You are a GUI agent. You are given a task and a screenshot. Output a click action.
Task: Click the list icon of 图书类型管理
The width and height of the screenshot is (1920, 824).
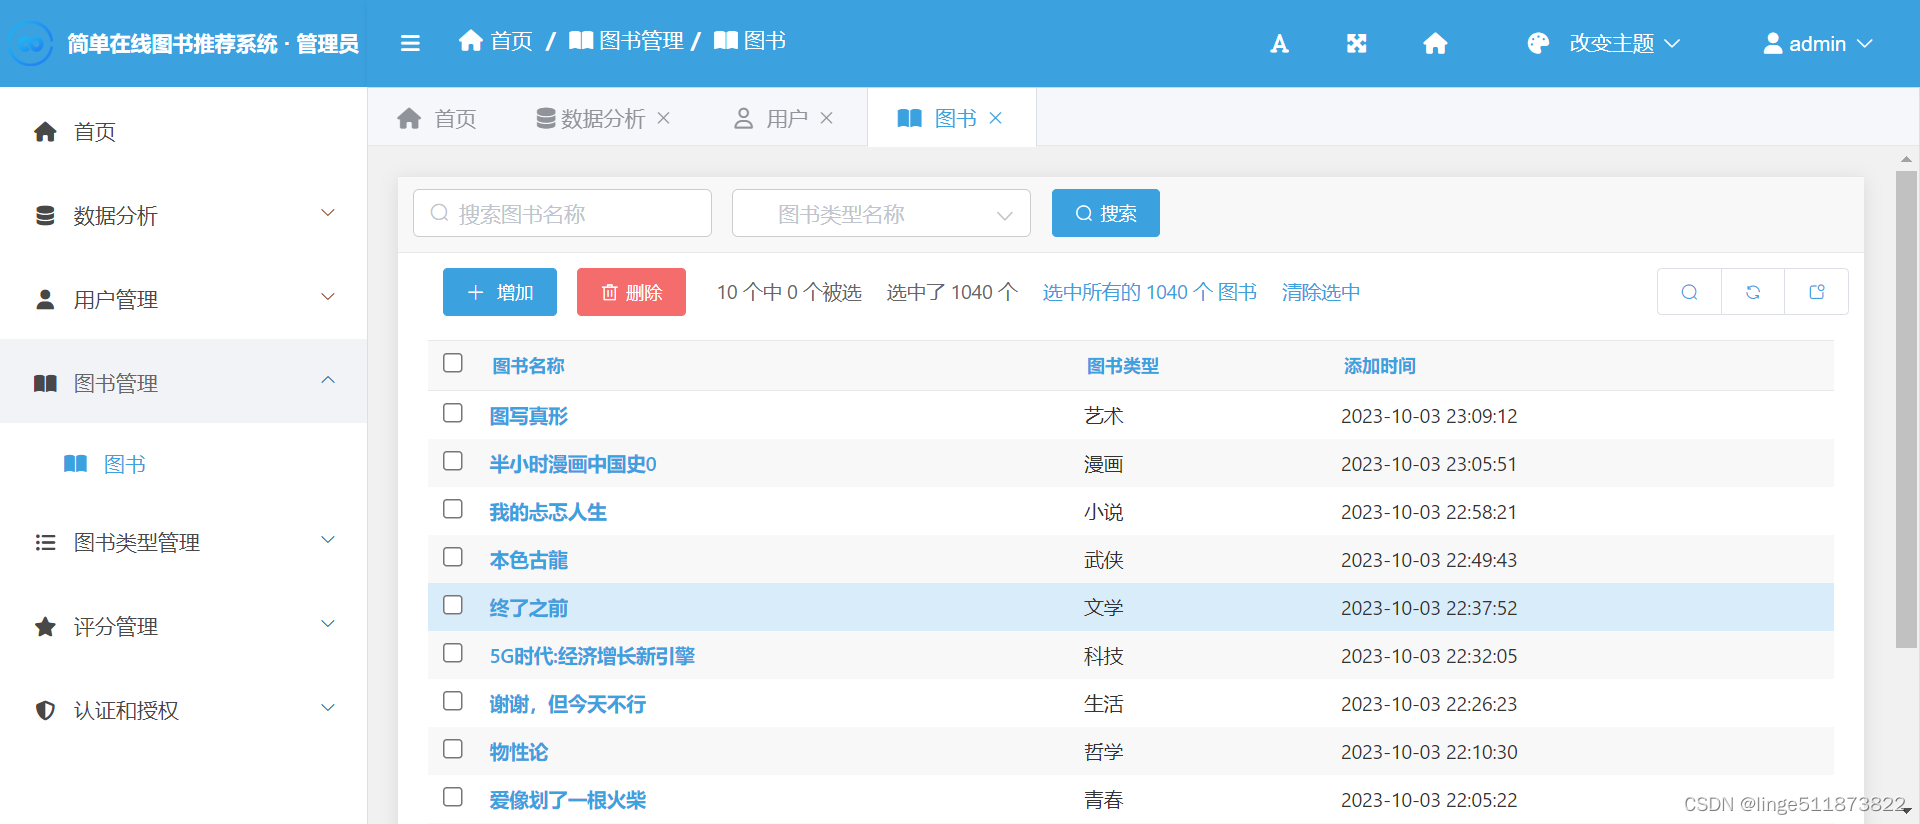click(x=45, y=542)
